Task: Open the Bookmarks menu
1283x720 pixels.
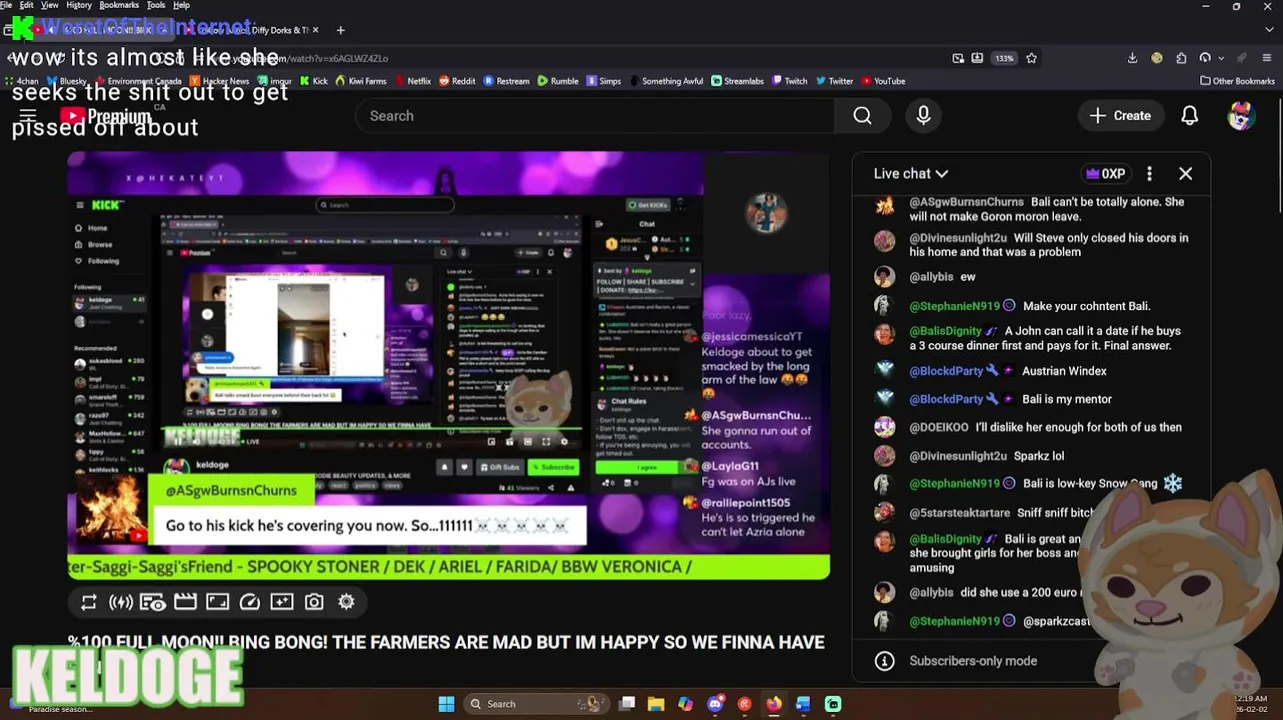Action: point(119,5)
